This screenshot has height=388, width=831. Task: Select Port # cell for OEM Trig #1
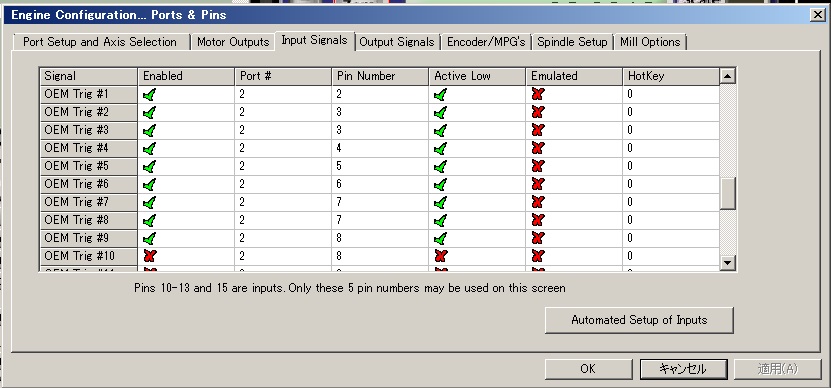[283, 94]
